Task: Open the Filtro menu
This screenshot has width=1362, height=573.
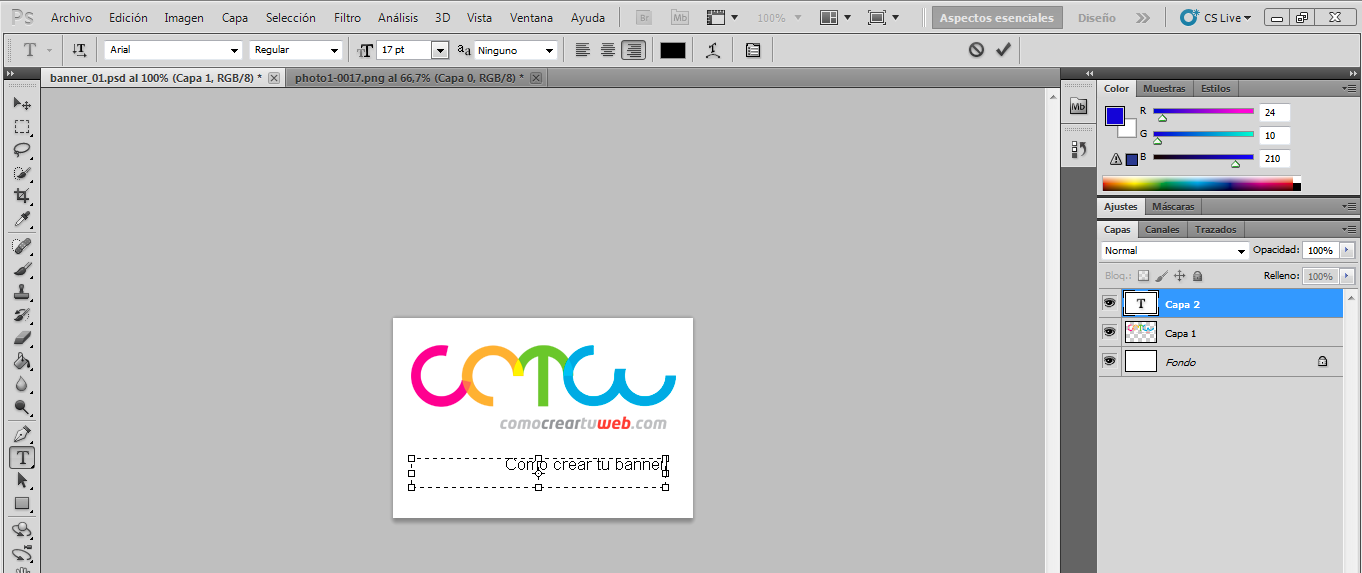Action: tap(347, 18)
